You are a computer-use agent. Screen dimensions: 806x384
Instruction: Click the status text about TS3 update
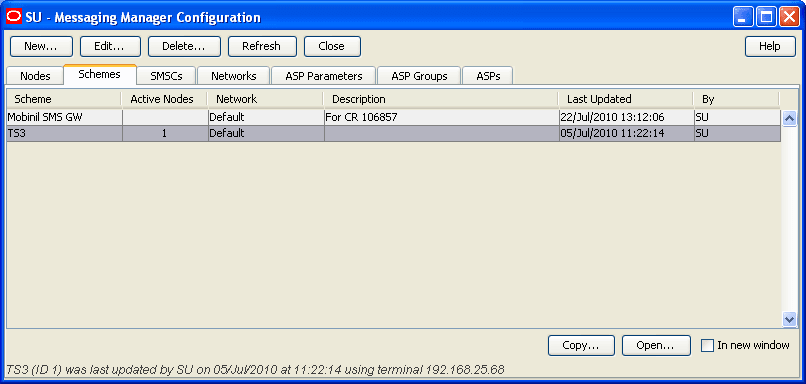point(255,369)
